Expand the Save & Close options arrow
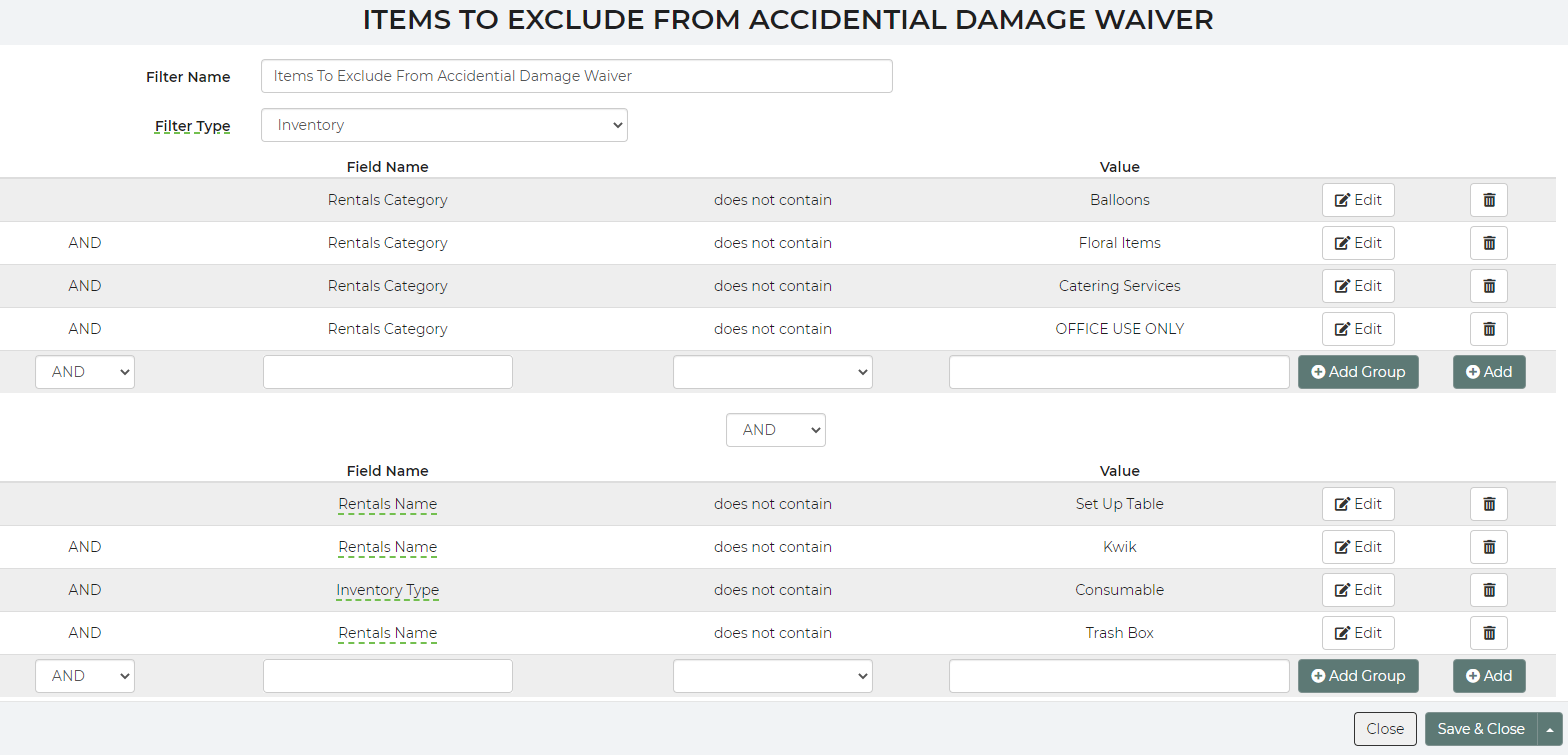1568x755 pixels. click(x=1550, y=729)
